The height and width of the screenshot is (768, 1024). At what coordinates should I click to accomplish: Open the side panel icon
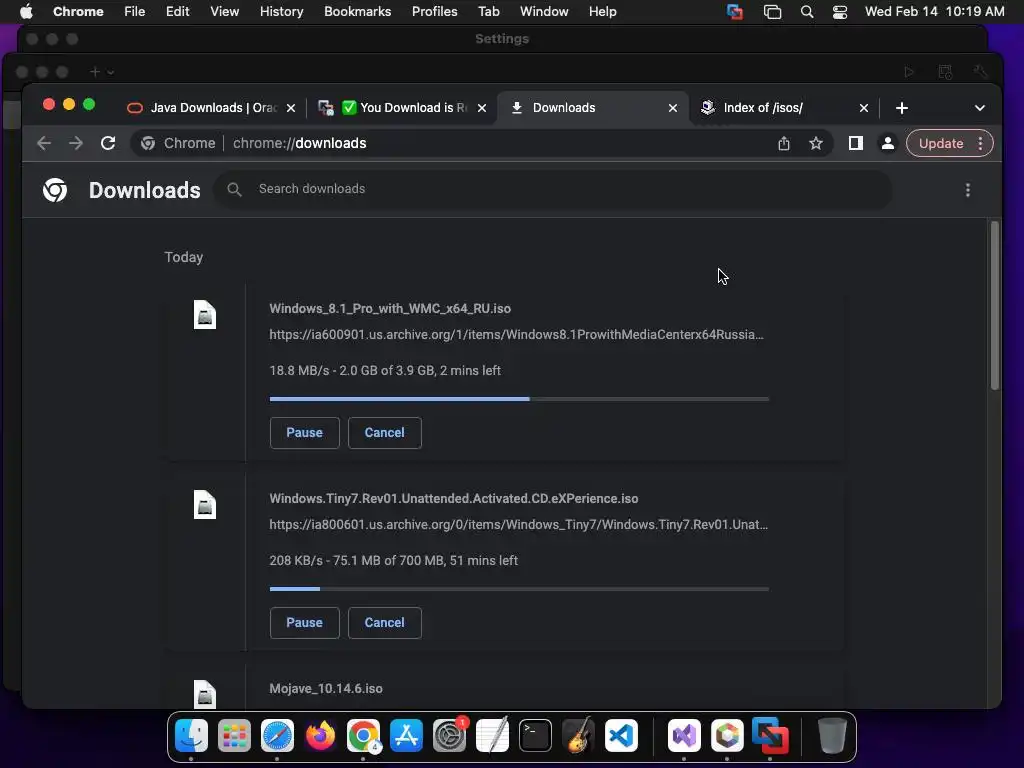(856, 143)
